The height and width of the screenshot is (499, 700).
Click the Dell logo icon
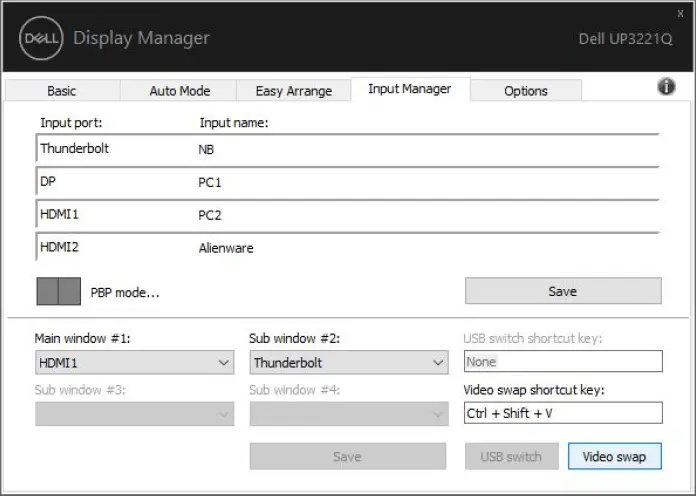(x=41, y=38)
